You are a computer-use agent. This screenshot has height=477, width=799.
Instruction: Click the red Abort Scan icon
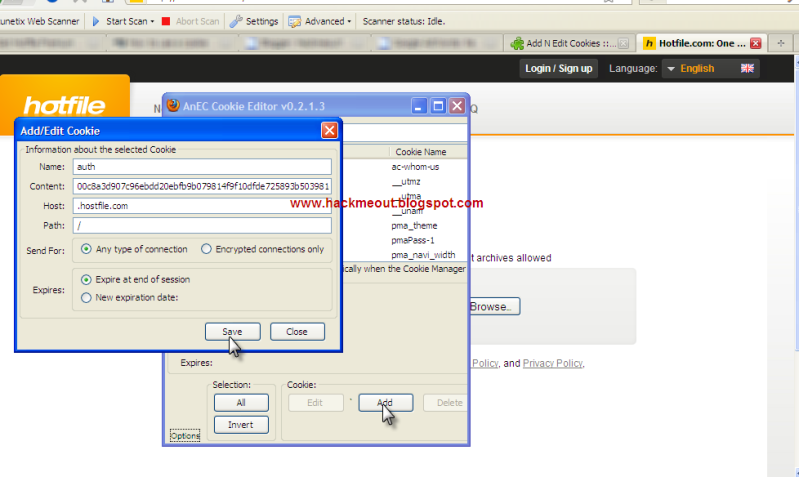pos(166,21)
